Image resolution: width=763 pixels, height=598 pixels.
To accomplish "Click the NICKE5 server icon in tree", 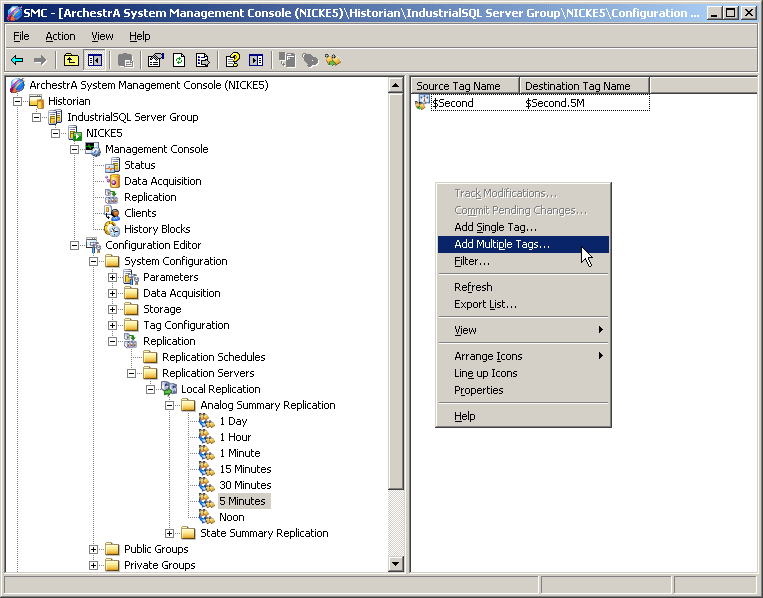I will tap(74, 133).
